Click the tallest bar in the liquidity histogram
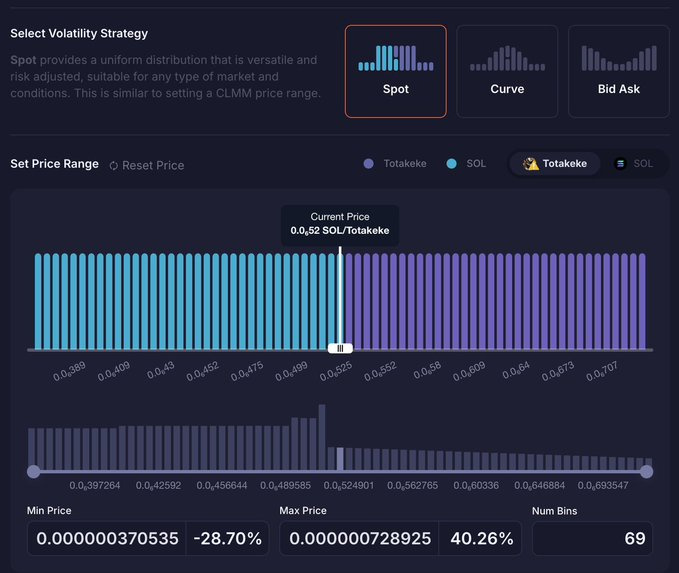Screen dimensions: 679x573 tap(322, 437)
